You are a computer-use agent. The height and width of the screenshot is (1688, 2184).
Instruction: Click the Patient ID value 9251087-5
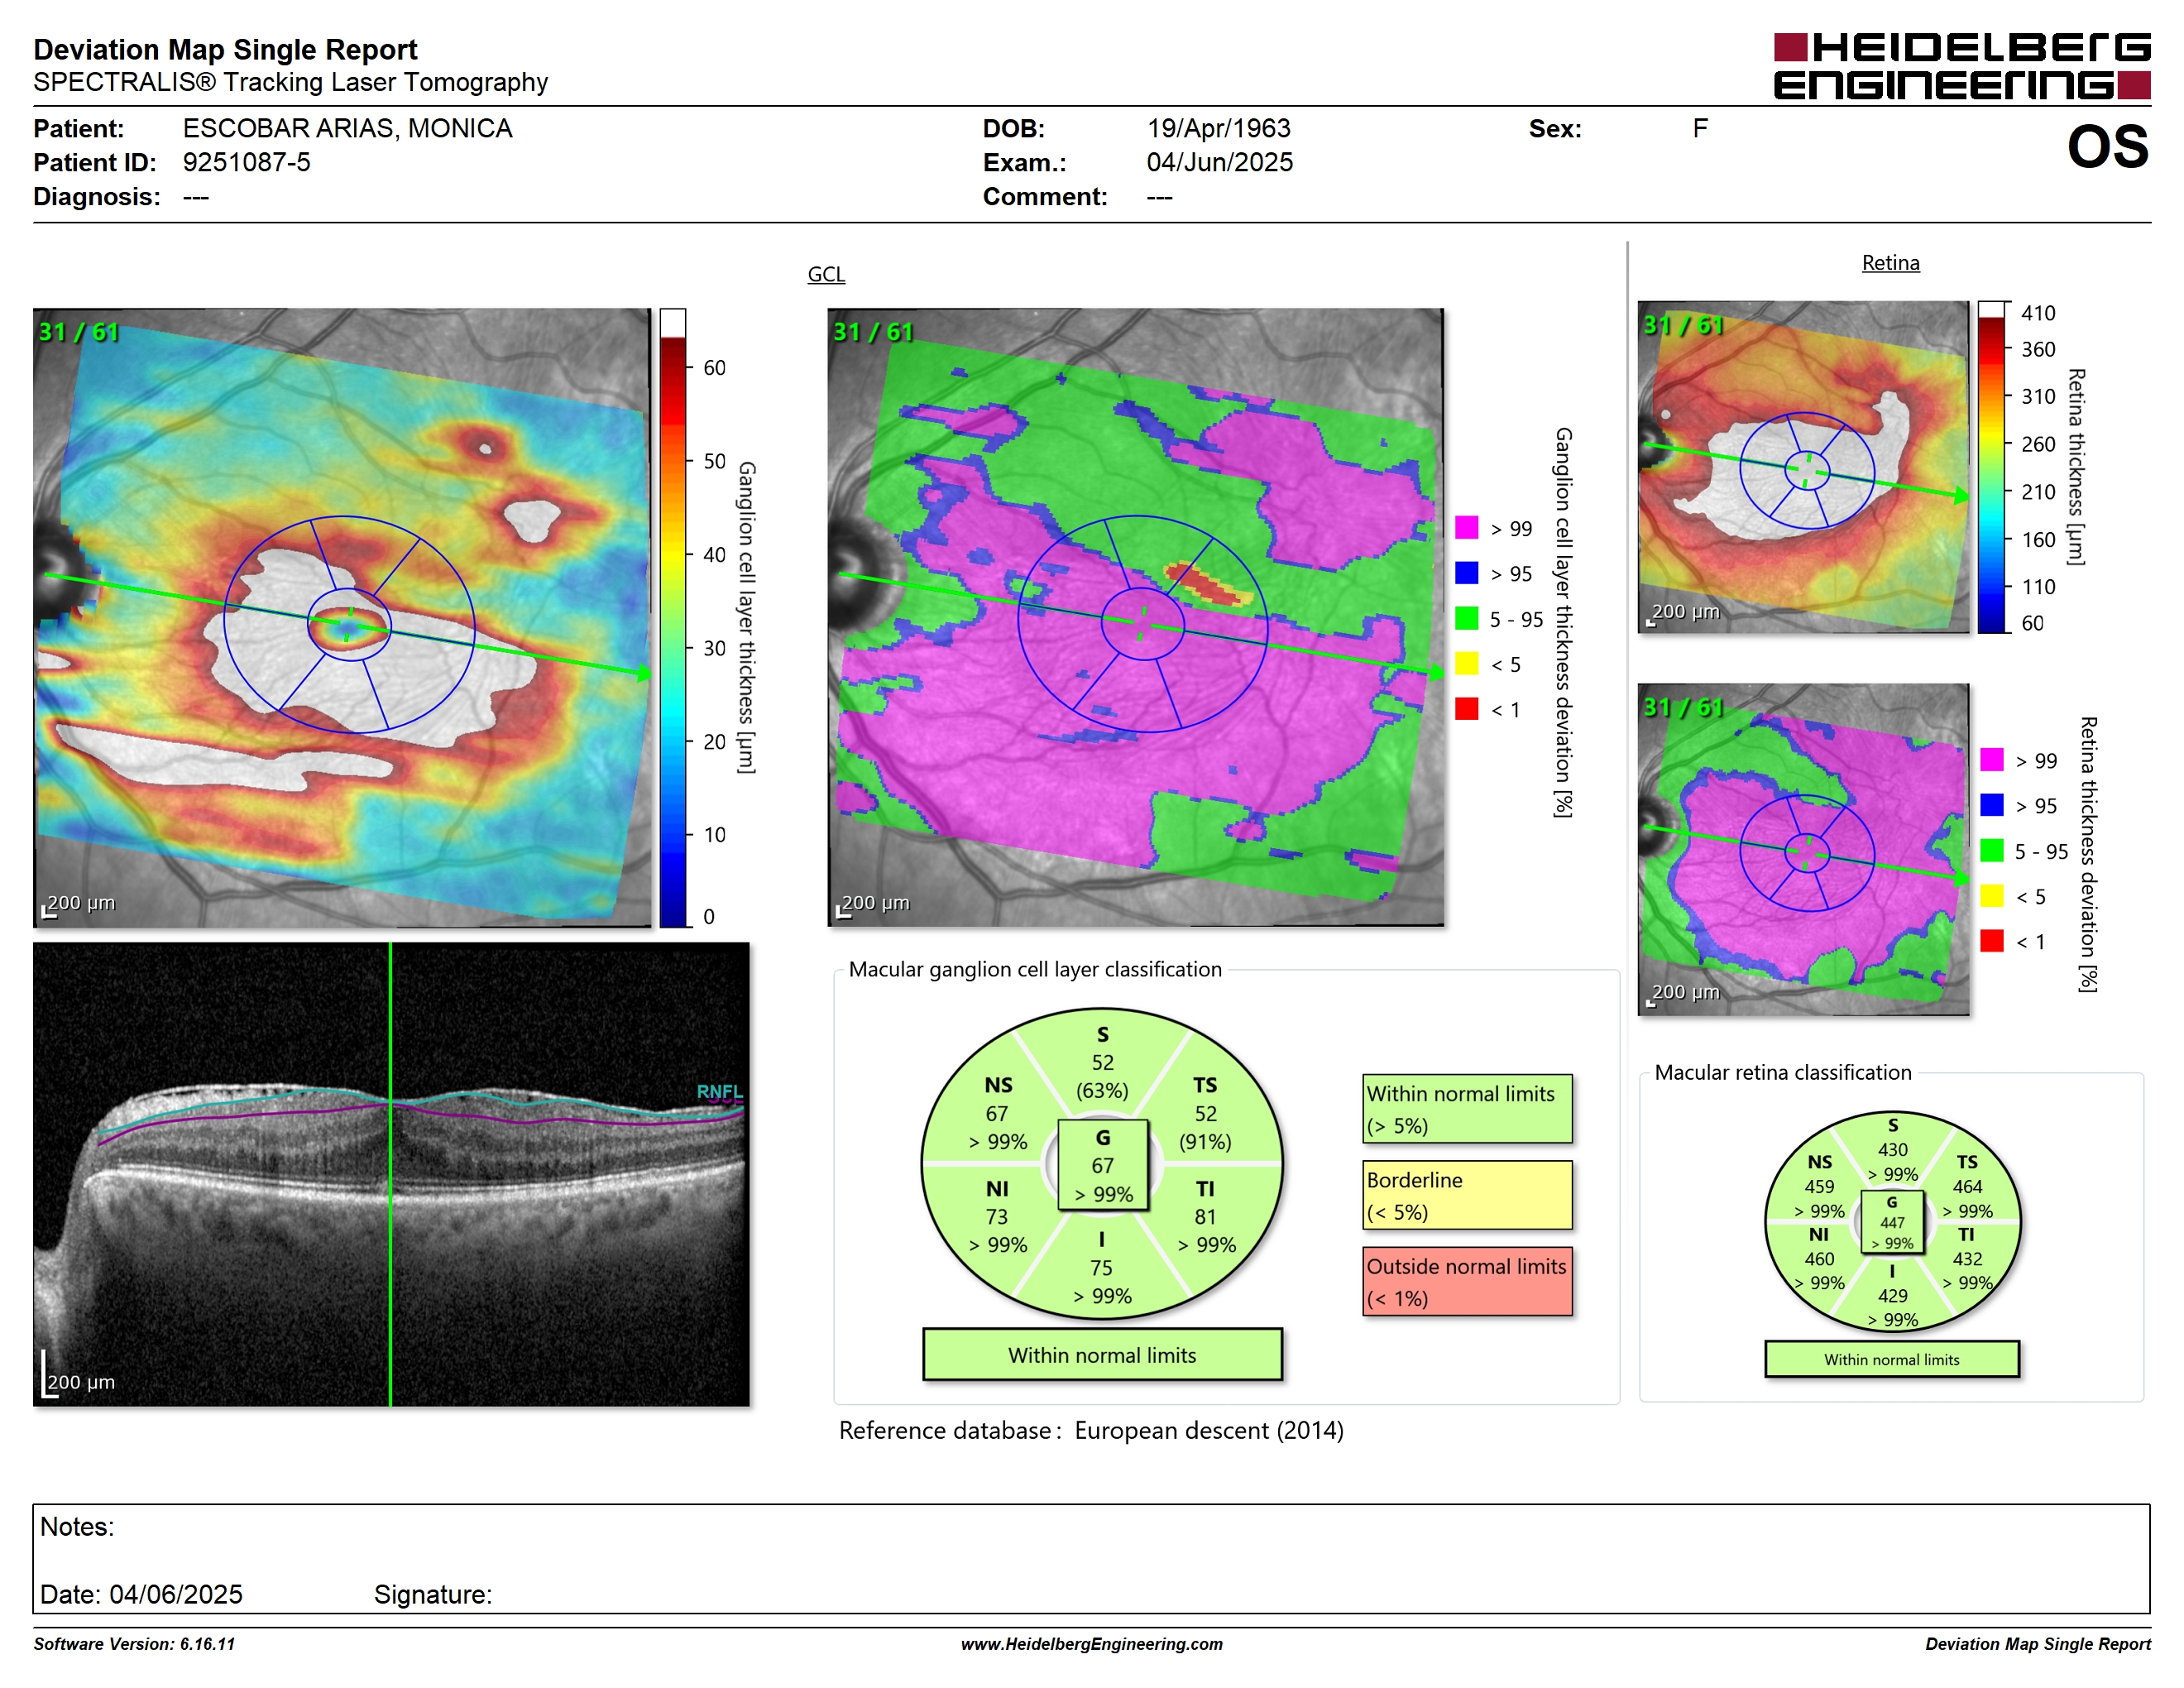[246, 162]
